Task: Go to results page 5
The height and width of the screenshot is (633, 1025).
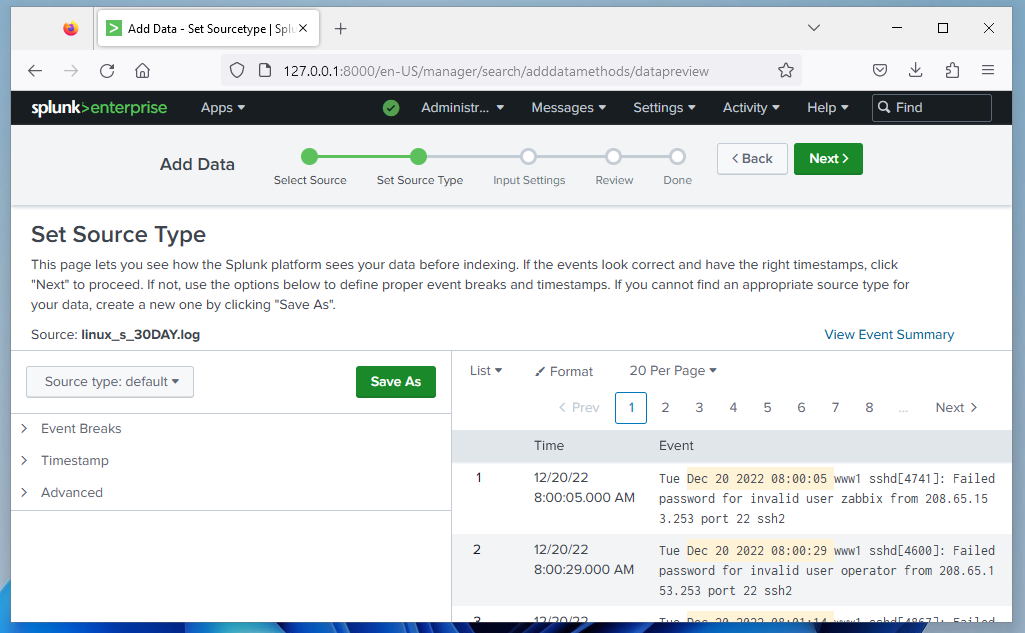Action: [767, 408]
